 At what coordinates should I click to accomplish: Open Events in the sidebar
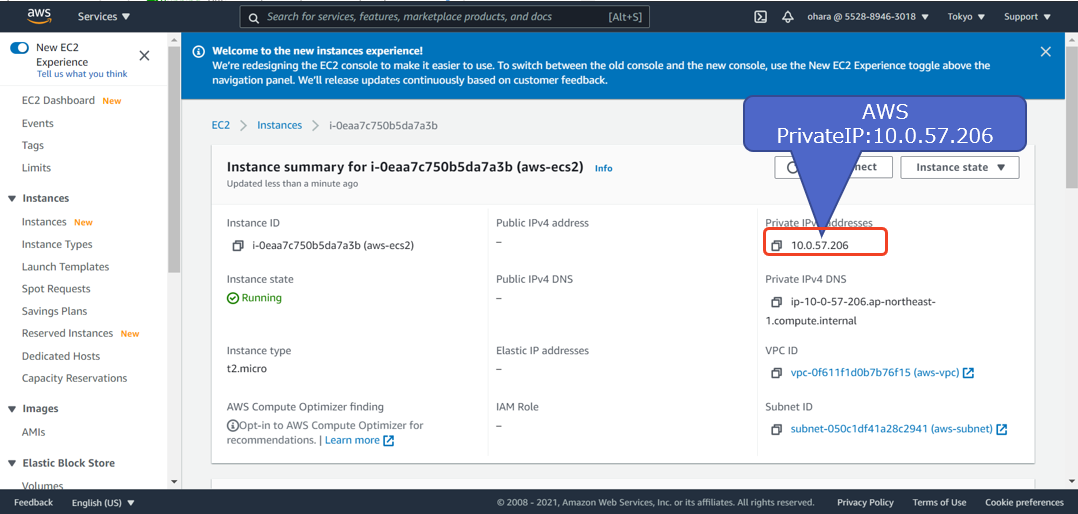point(38,123)
